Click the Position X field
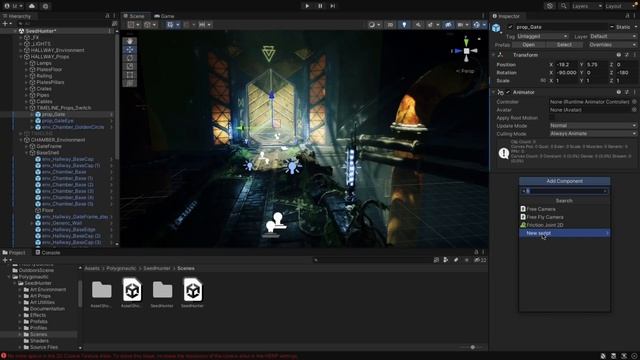This screenshot has height=360, width=640. (566, 64)
